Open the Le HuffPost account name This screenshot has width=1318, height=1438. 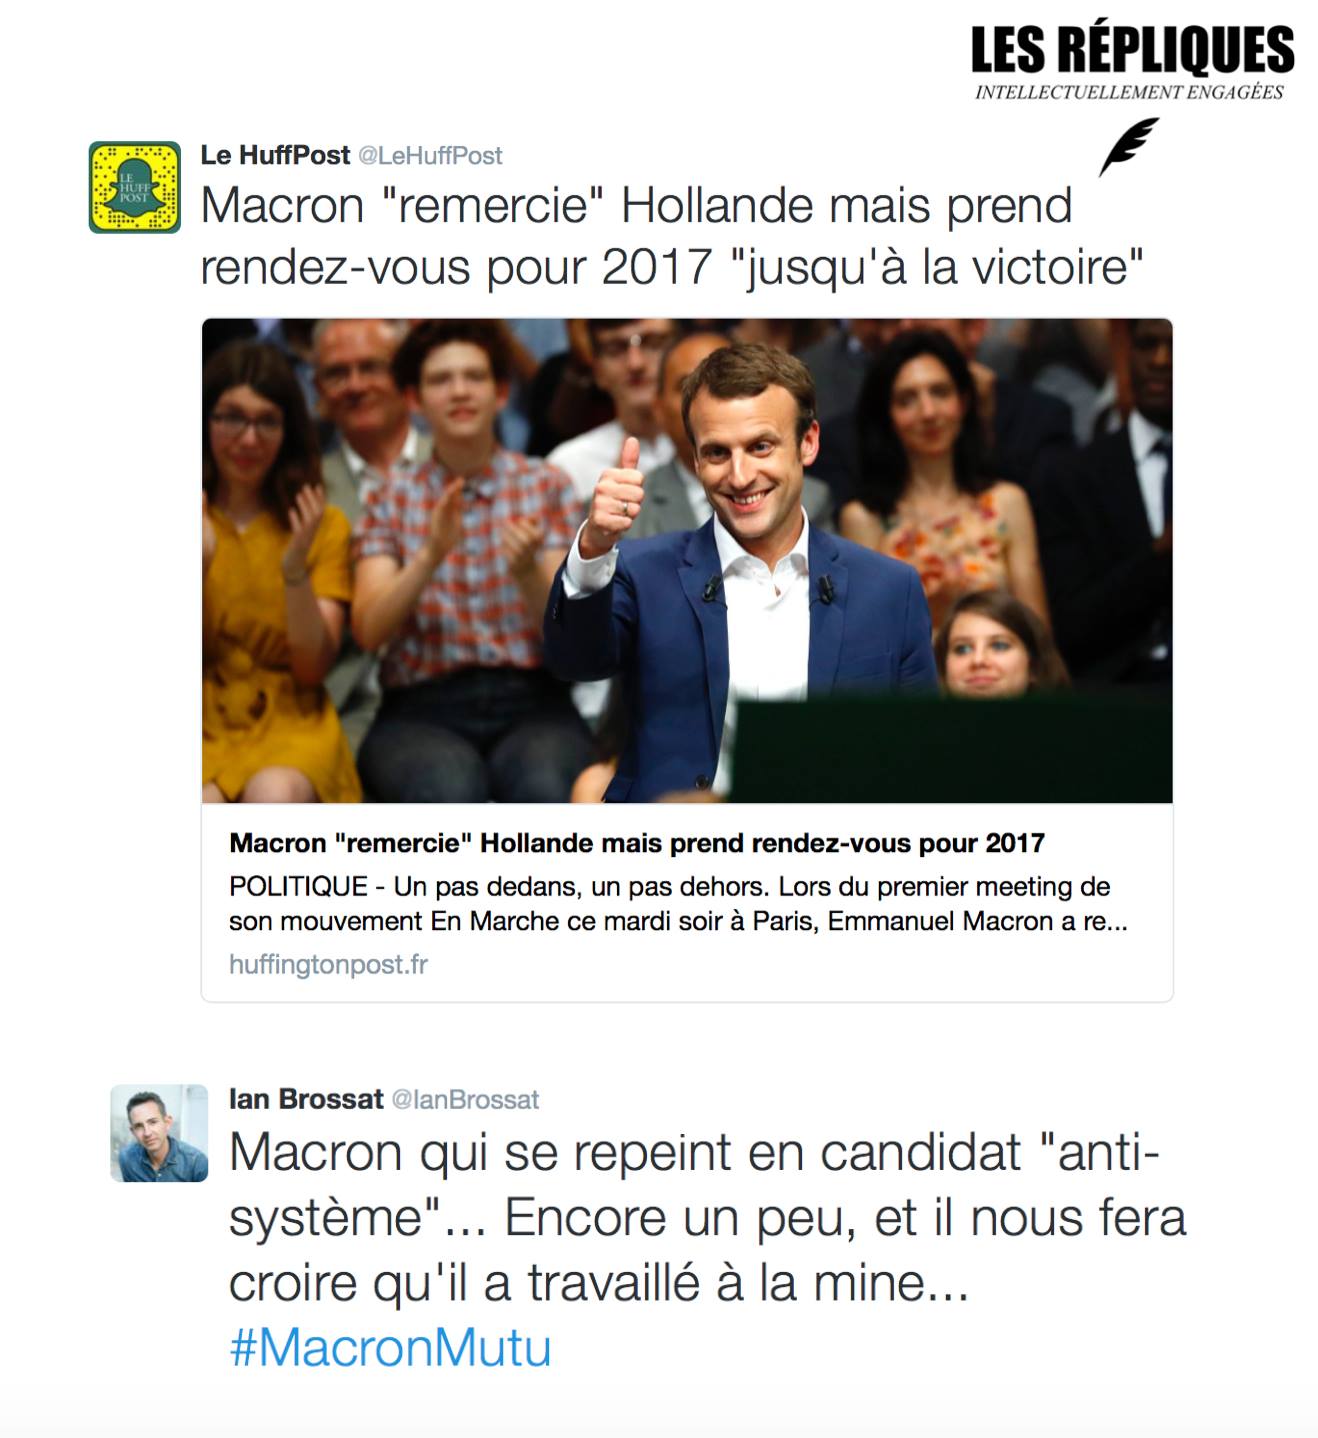[x=275, y=155]
